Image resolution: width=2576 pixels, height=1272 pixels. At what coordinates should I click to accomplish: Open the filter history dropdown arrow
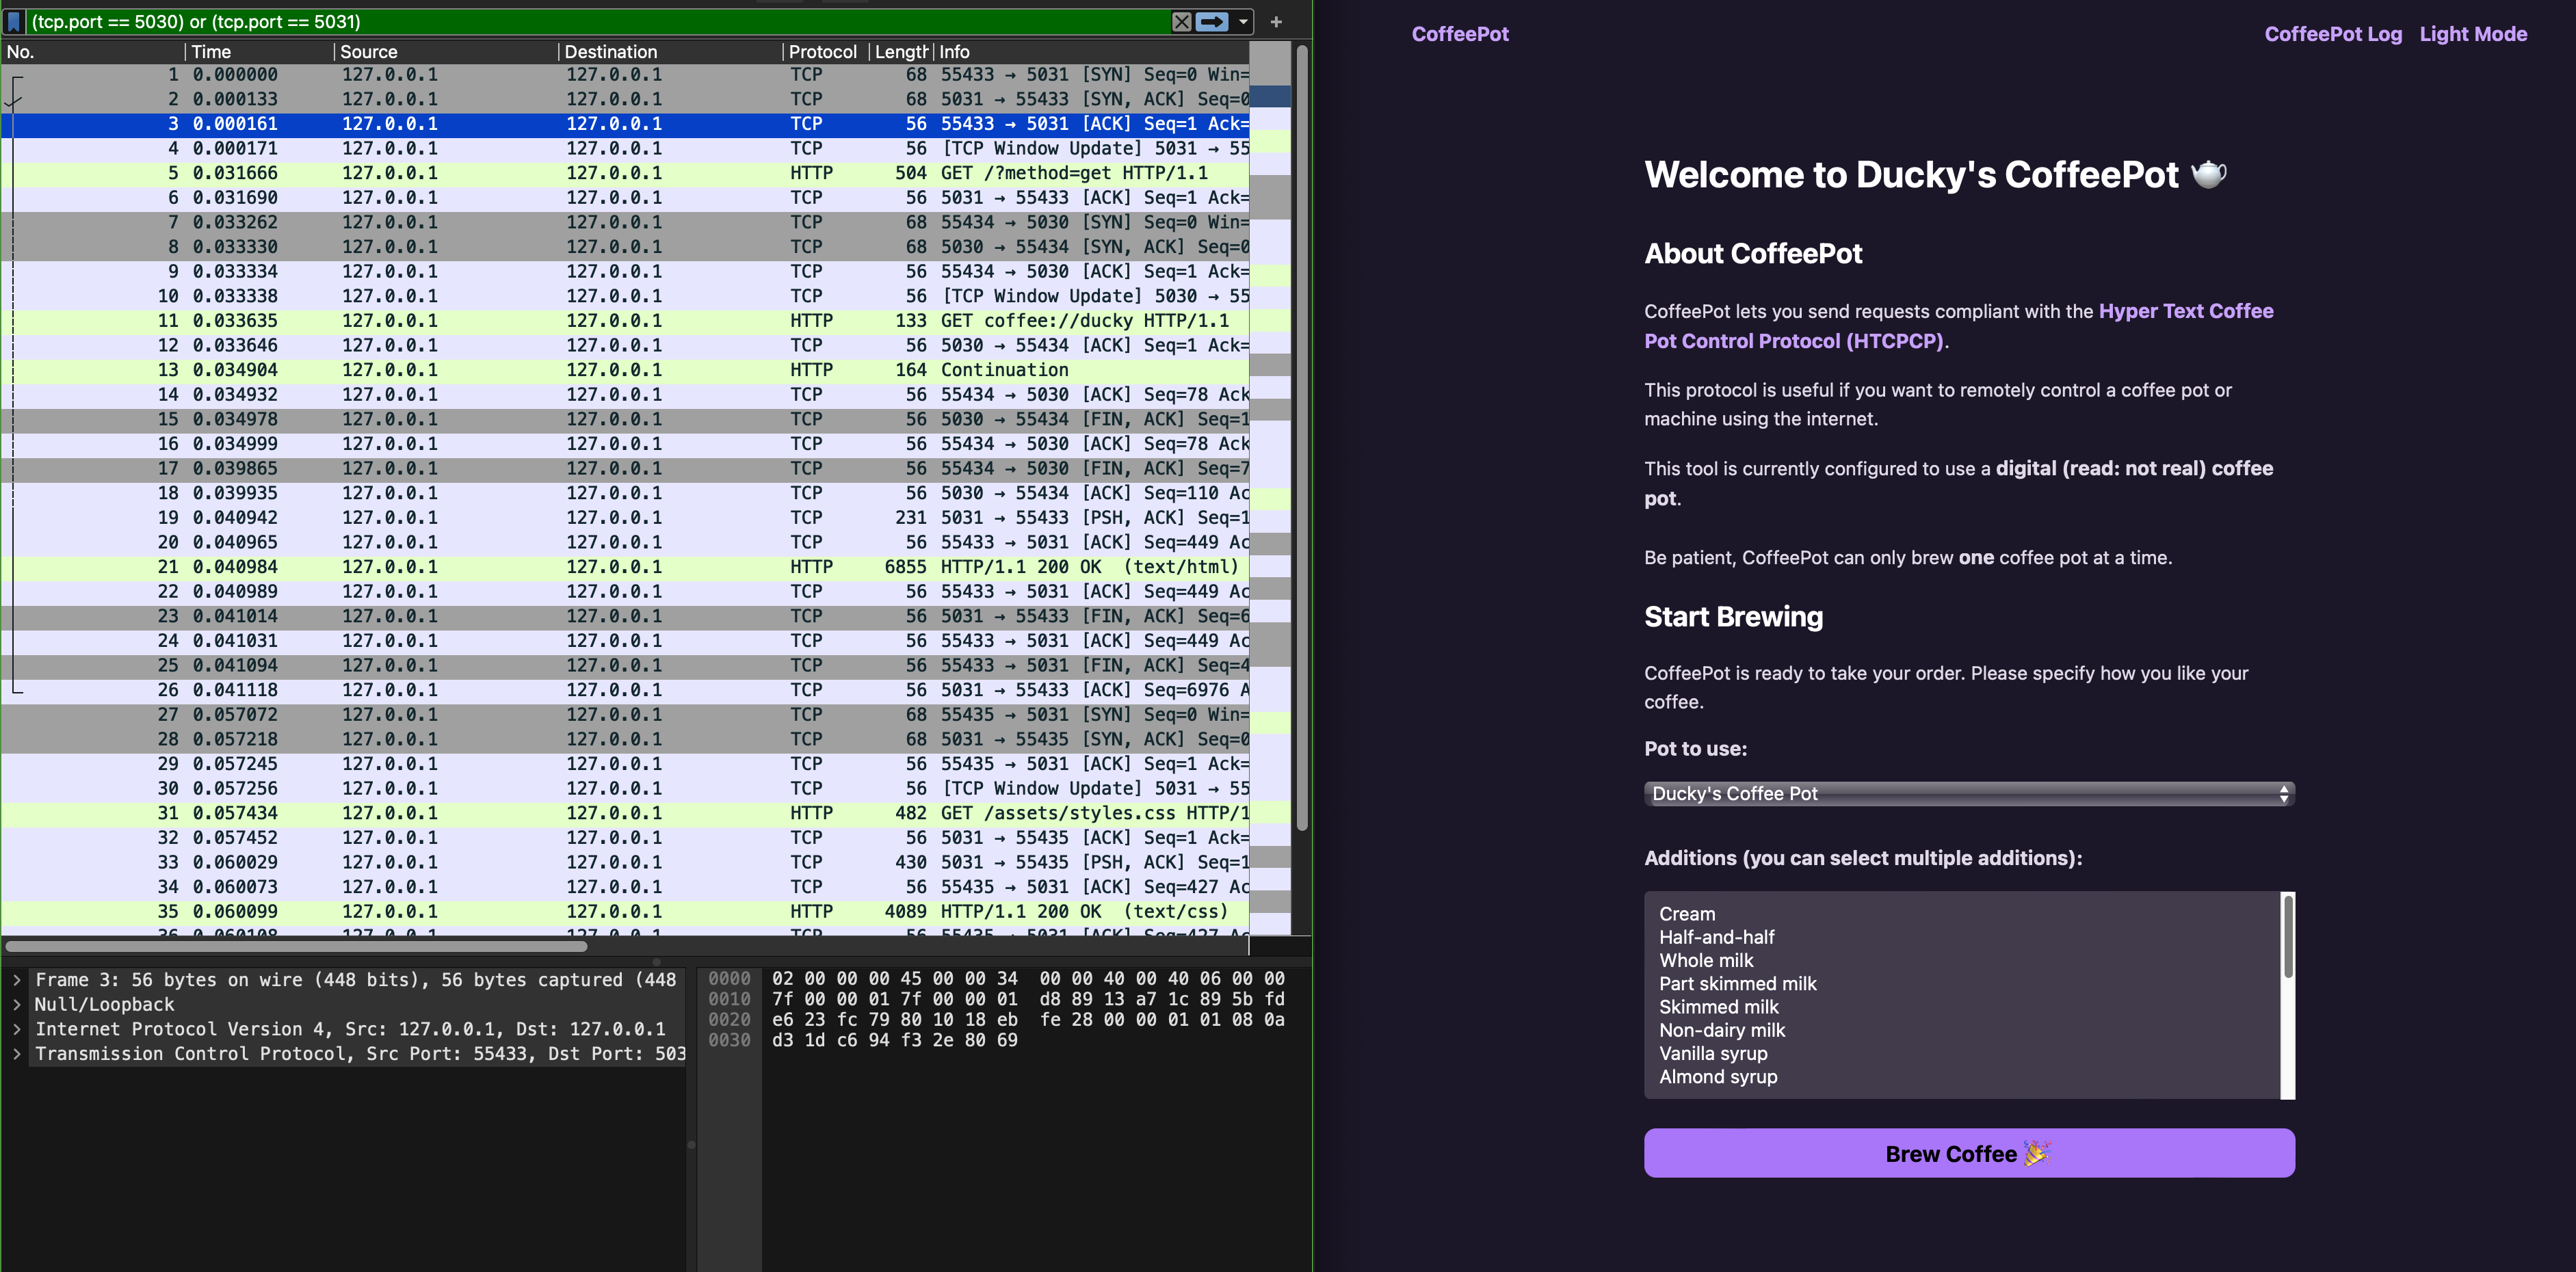pyautogui.click(x=1243, y=21)
